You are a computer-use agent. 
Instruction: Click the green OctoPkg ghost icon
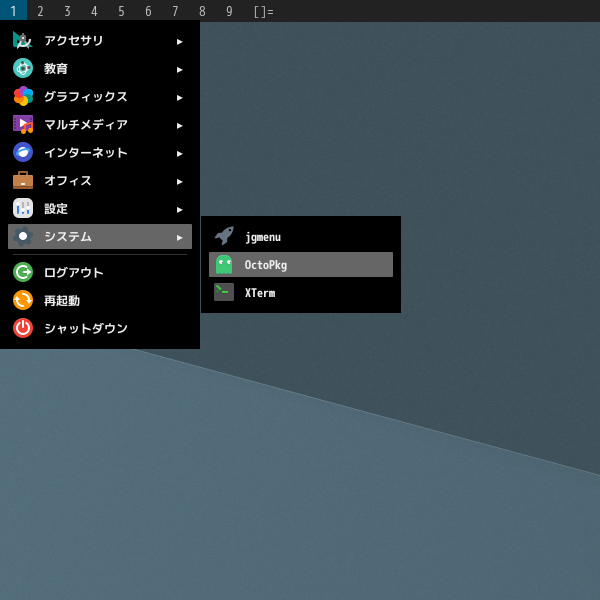point(224,264)
